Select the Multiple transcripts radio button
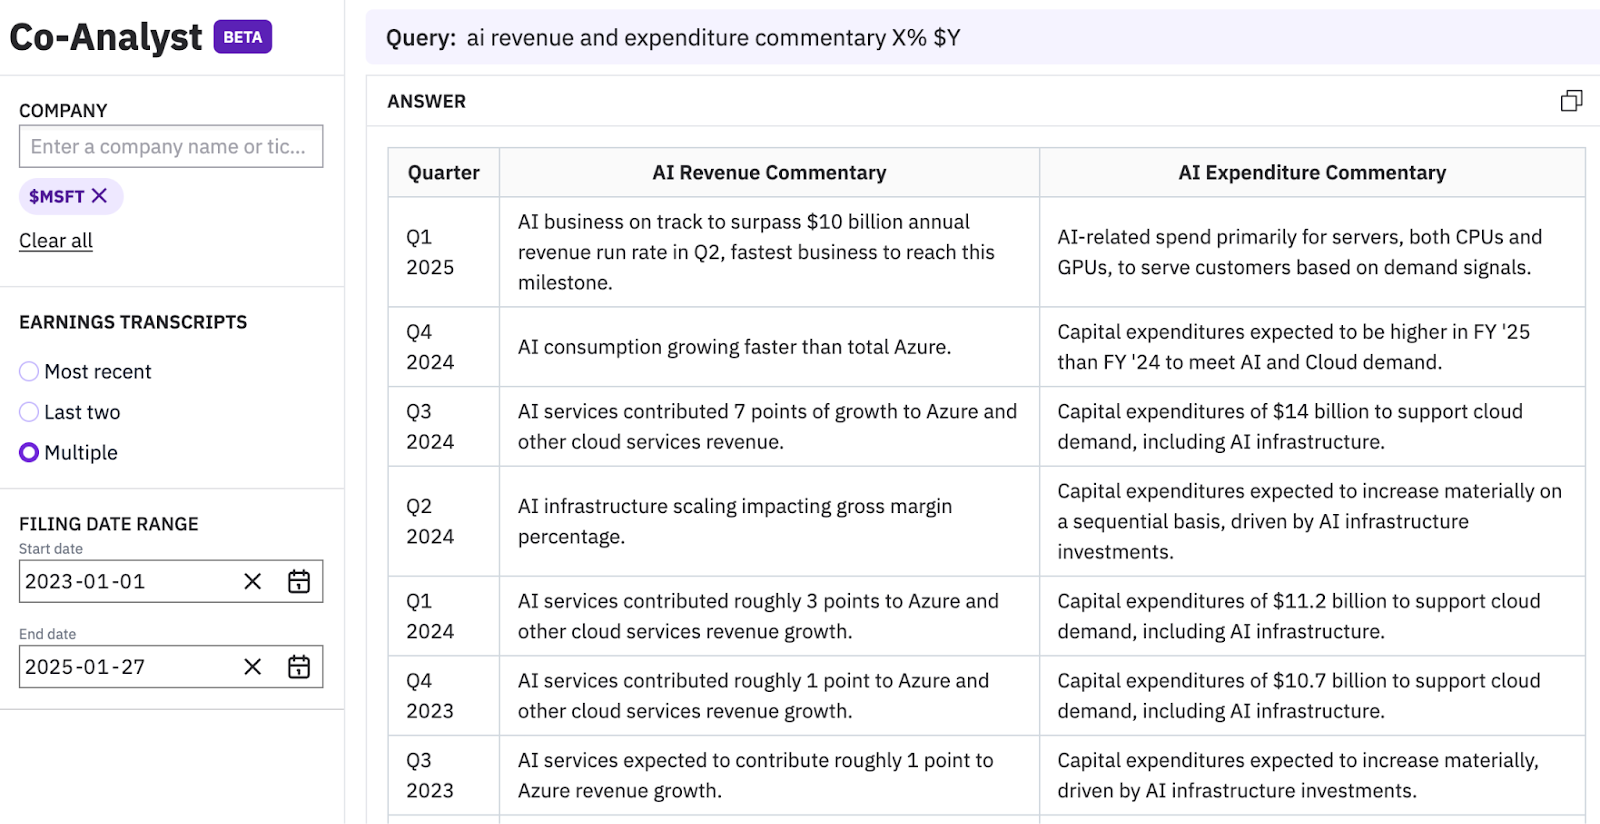 point(29,453)
